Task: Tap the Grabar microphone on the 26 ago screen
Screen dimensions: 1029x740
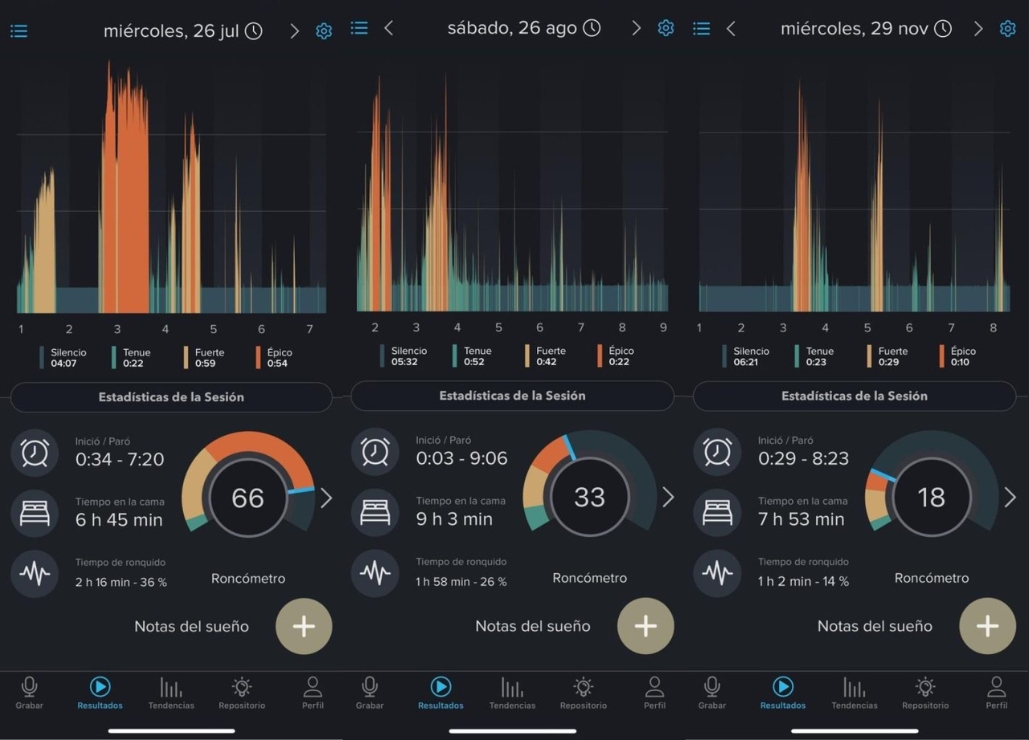Action: (369, 692)
